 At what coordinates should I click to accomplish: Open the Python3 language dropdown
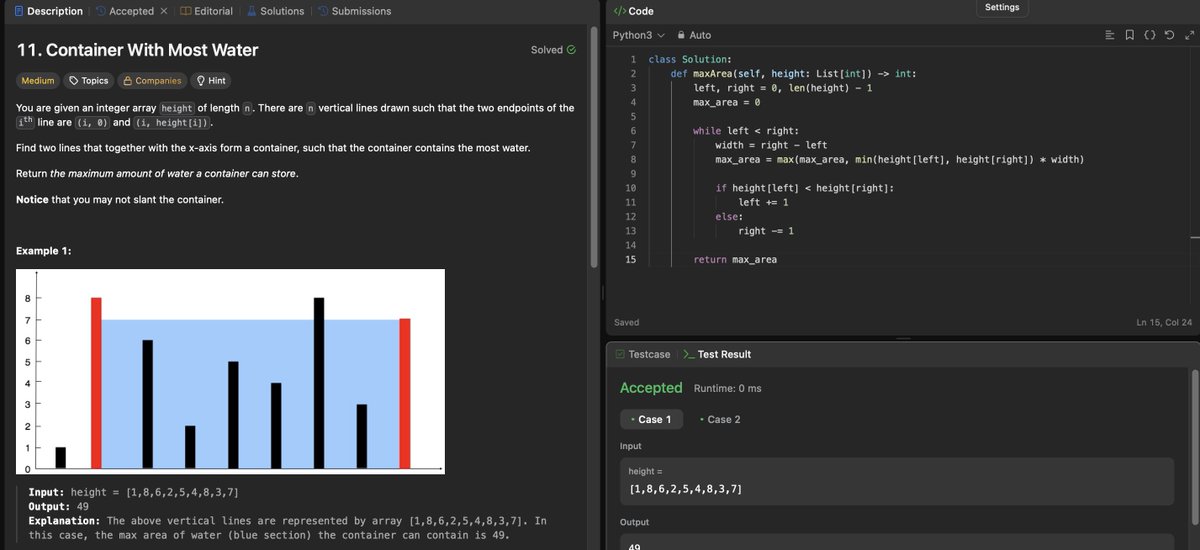[x=638, y=35]
